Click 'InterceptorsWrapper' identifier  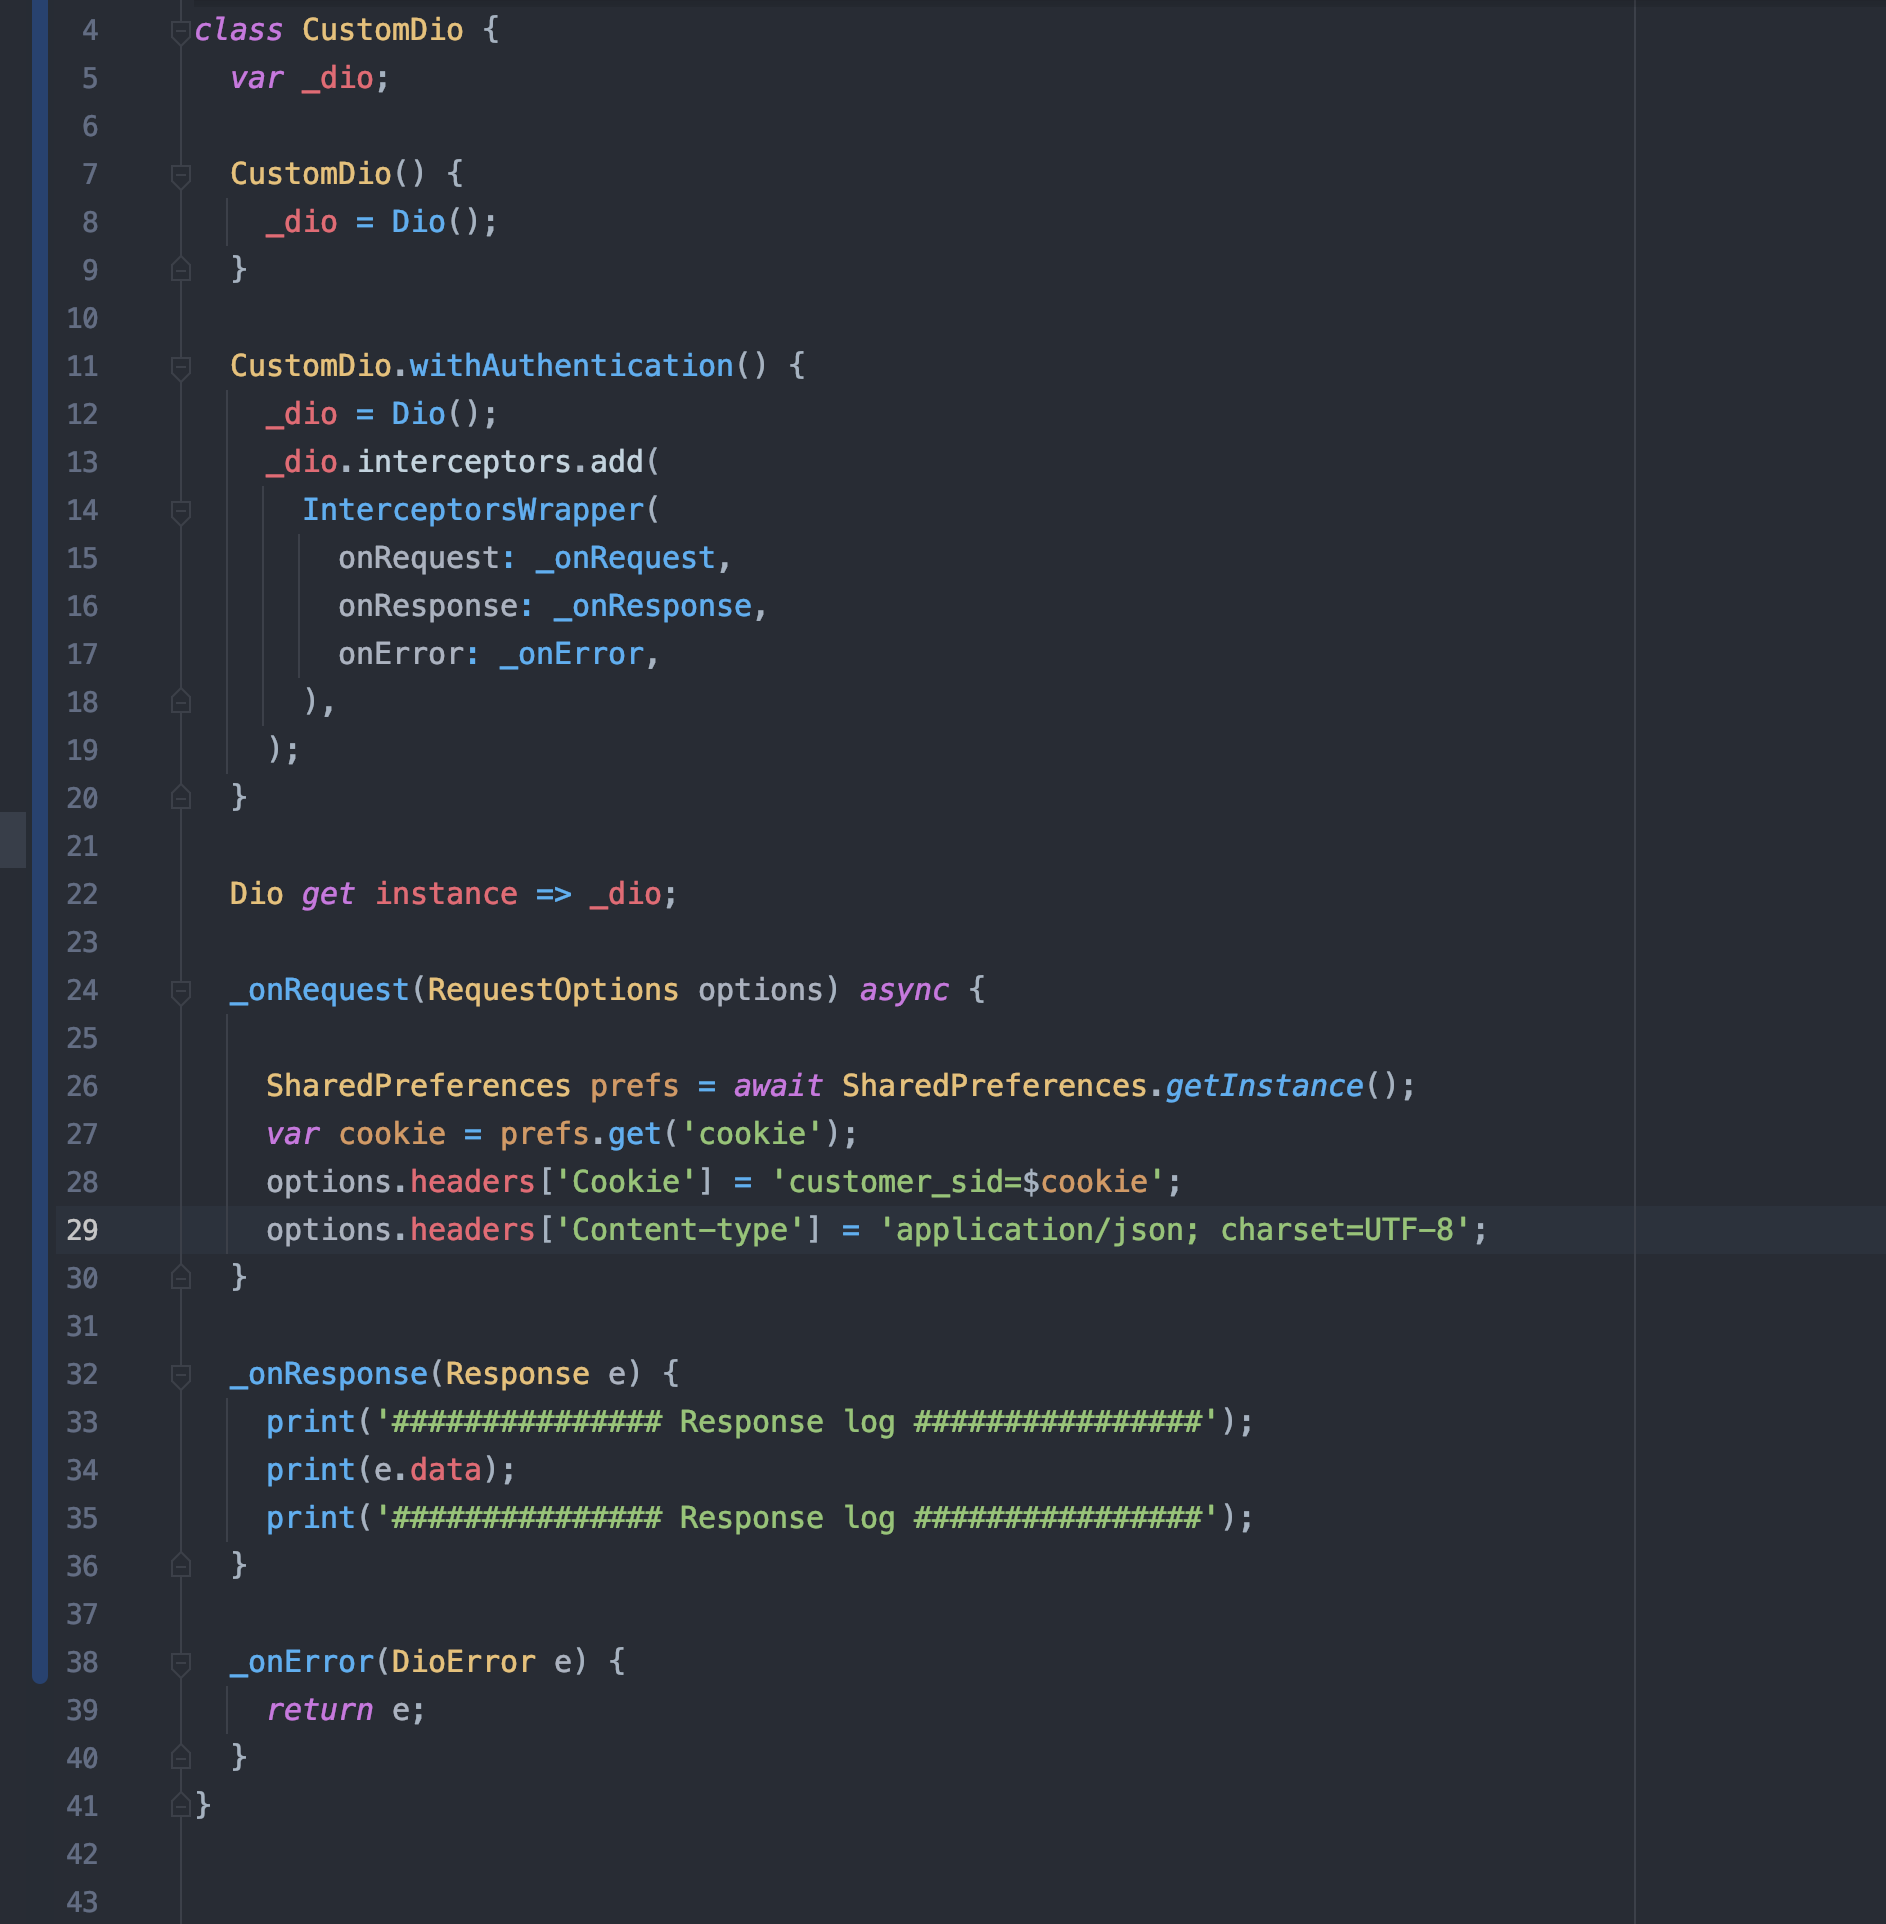[473, 510]
